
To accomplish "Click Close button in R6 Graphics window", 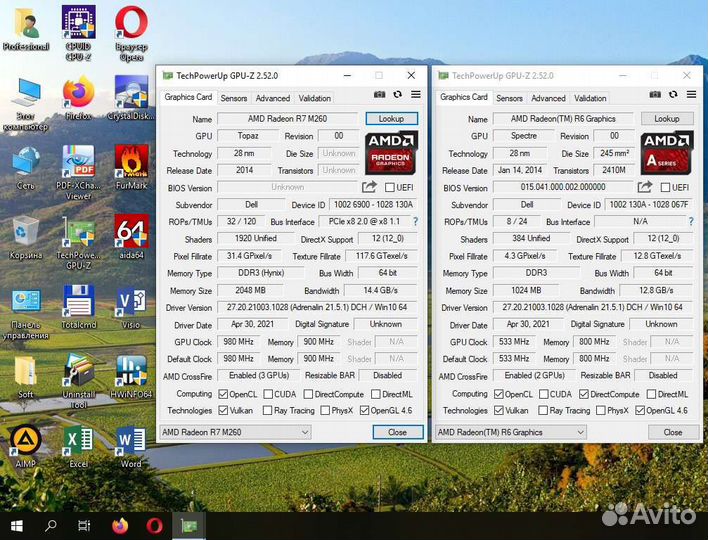I will pyautogui.click(x=672, y=432).
